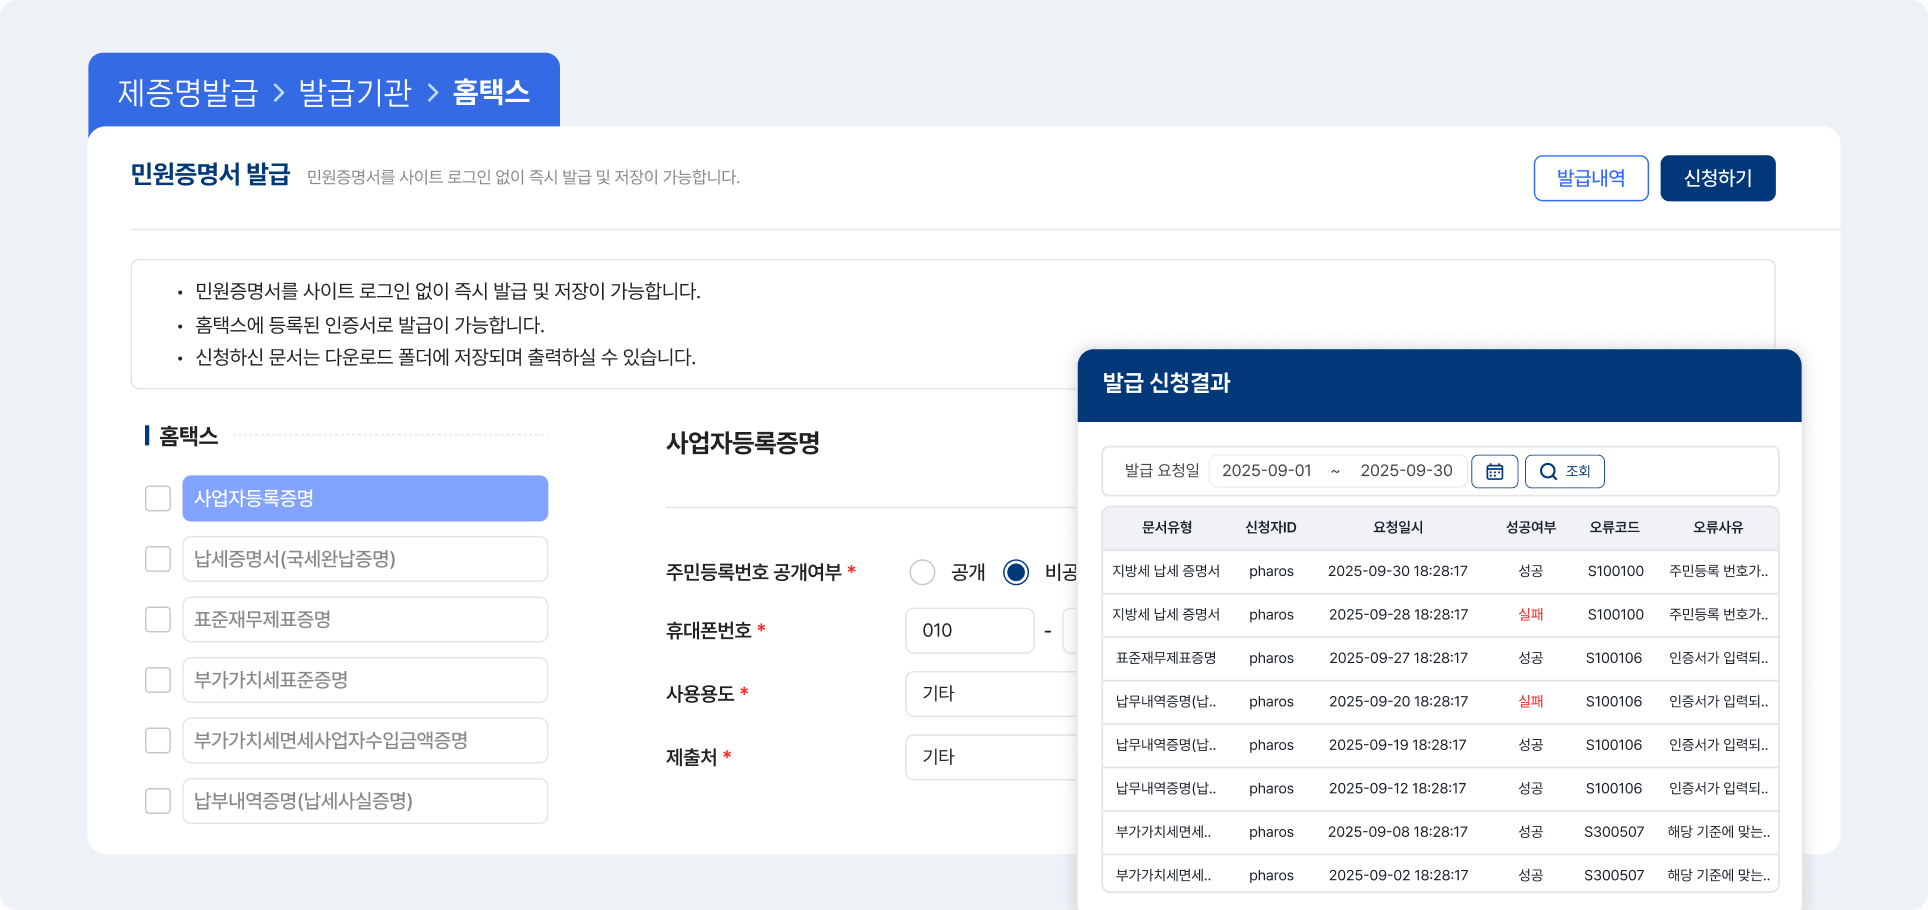Select the 공개 radio button

pyautogui.click(x=922, y=572)
